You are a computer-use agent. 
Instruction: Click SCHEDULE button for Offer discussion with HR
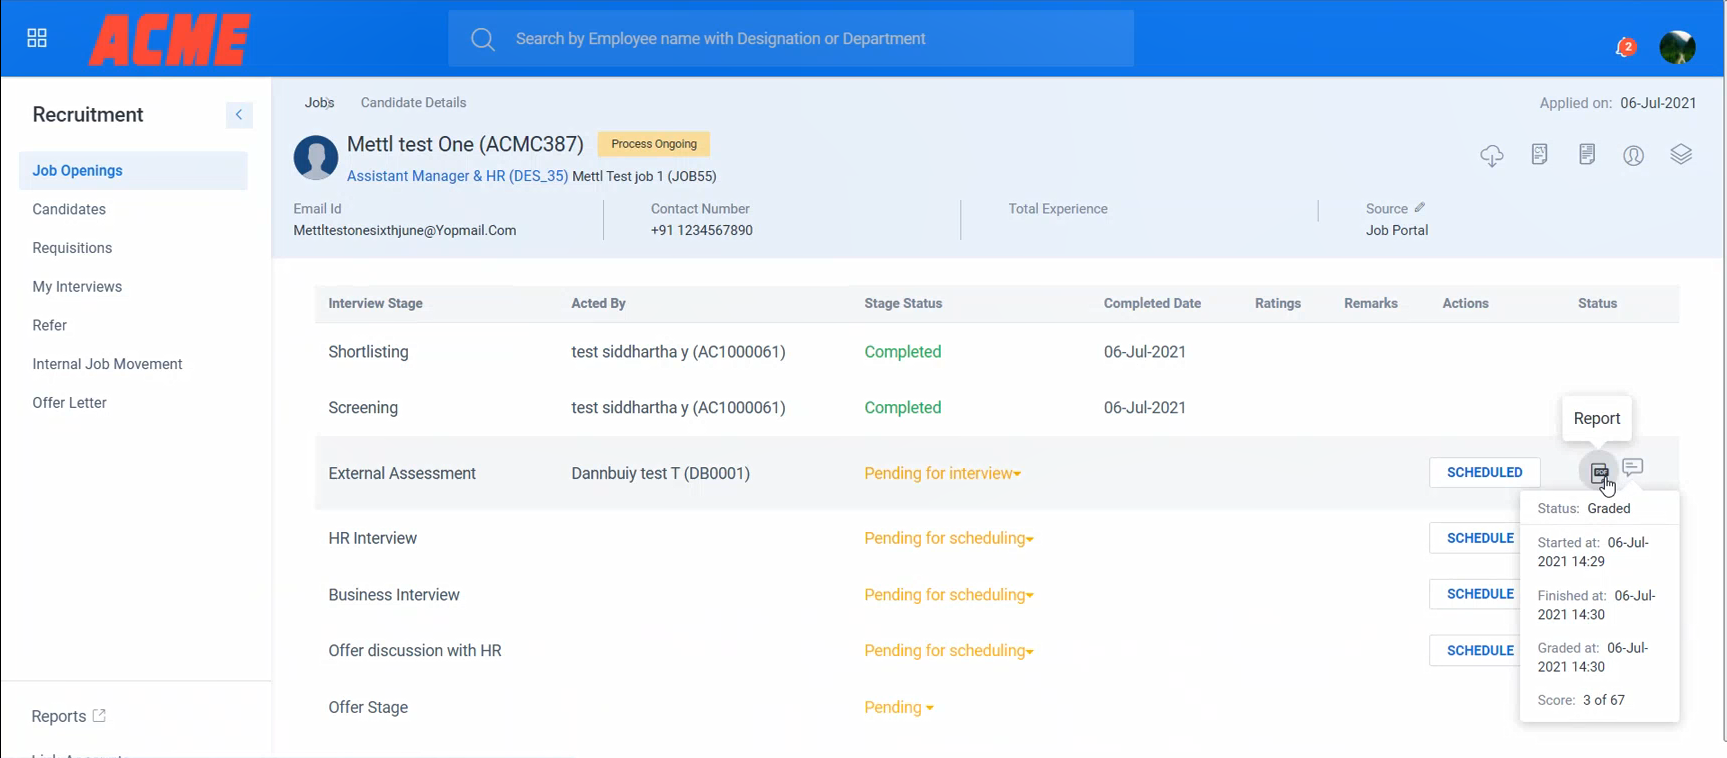point(1475,650)
